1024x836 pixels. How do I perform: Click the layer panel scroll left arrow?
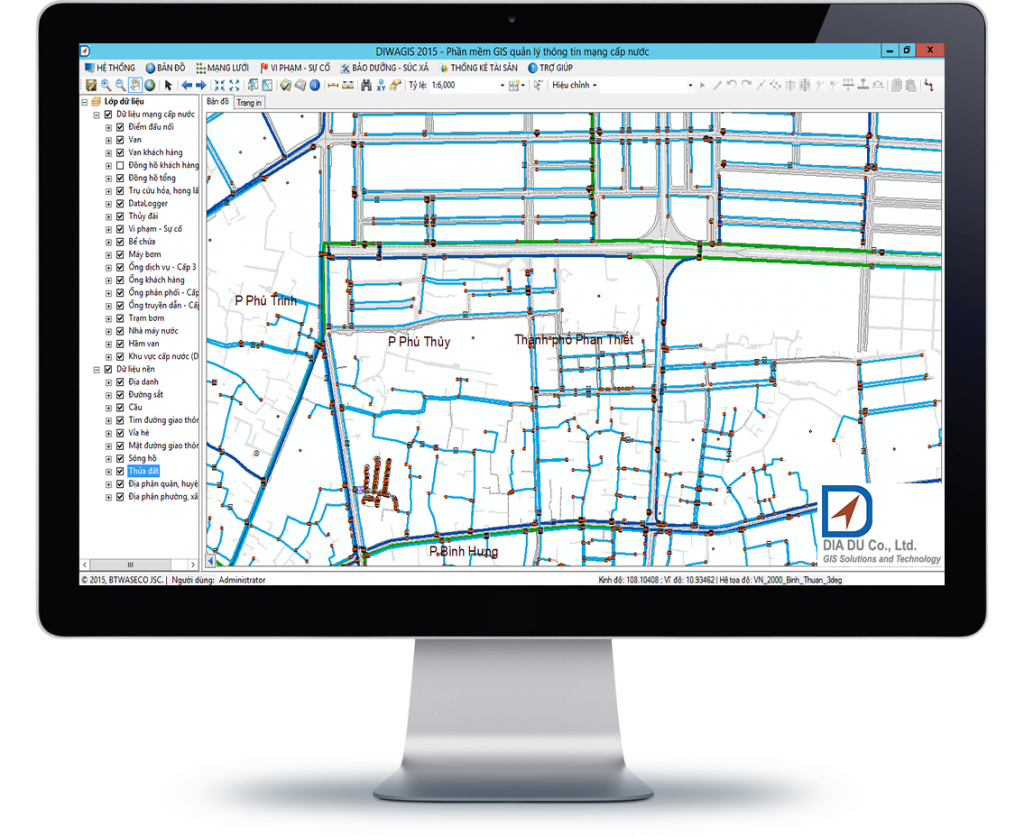coord(84,564)
